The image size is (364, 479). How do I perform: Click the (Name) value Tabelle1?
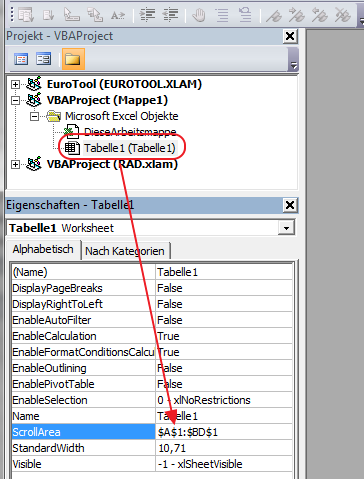coord(177,272)
